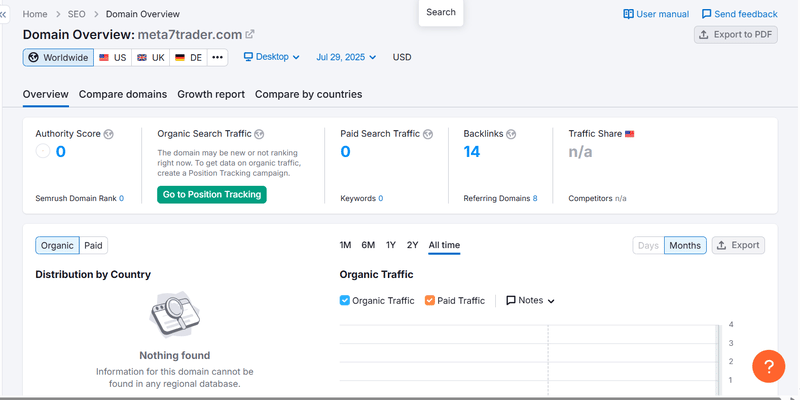800x400 pixels.
Task: Select the 6M time range
Action: 368,245
